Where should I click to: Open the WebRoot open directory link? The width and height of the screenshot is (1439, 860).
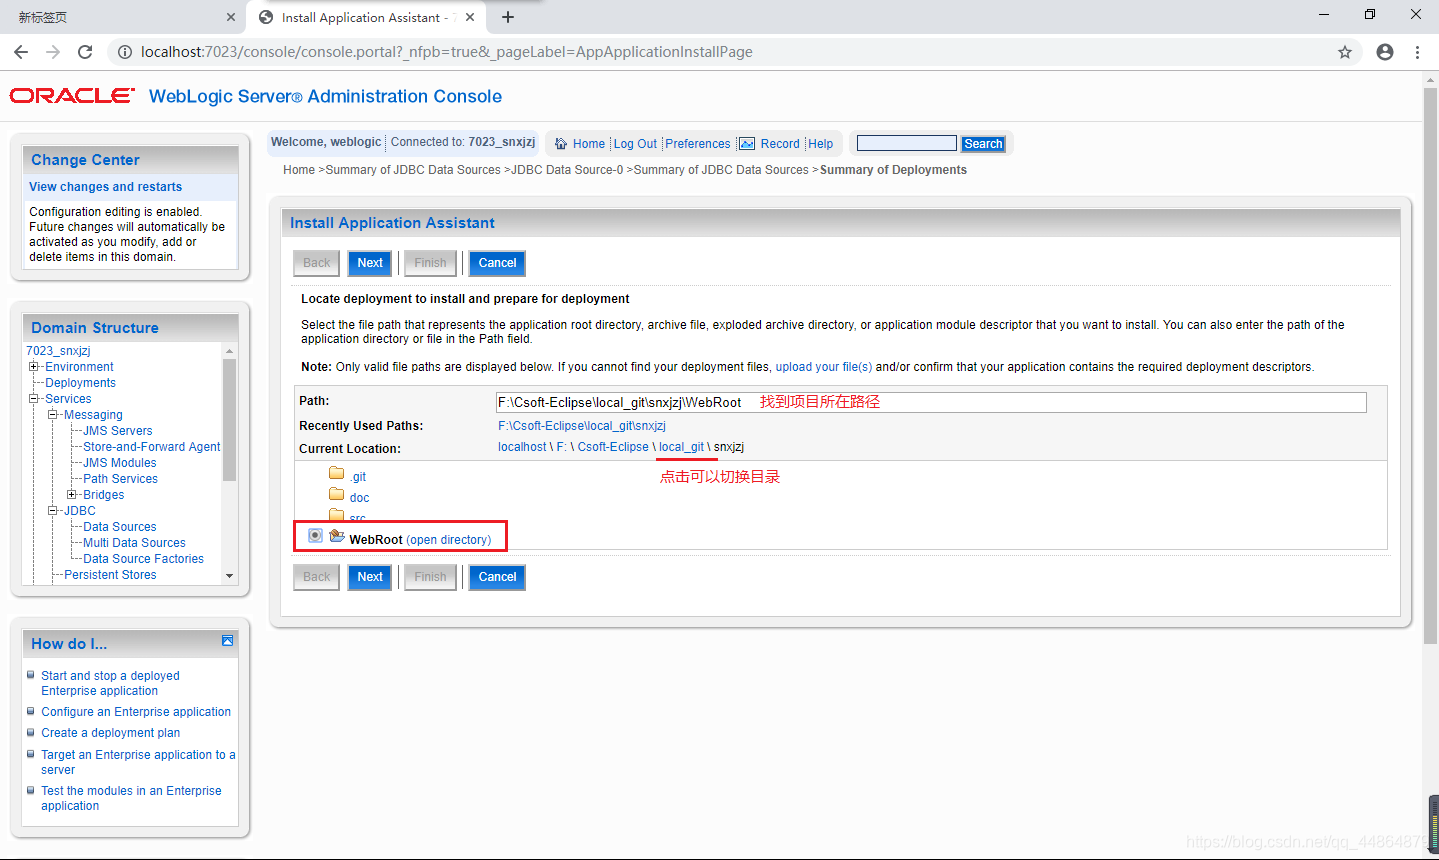(449, 540)
